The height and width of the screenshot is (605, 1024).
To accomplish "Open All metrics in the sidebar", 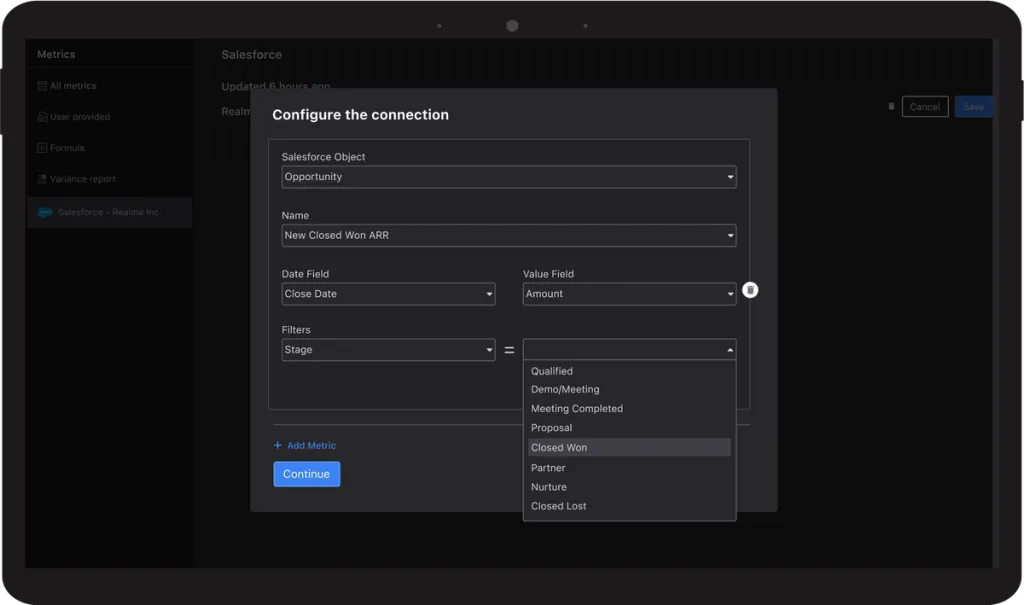I will (72, 86).
